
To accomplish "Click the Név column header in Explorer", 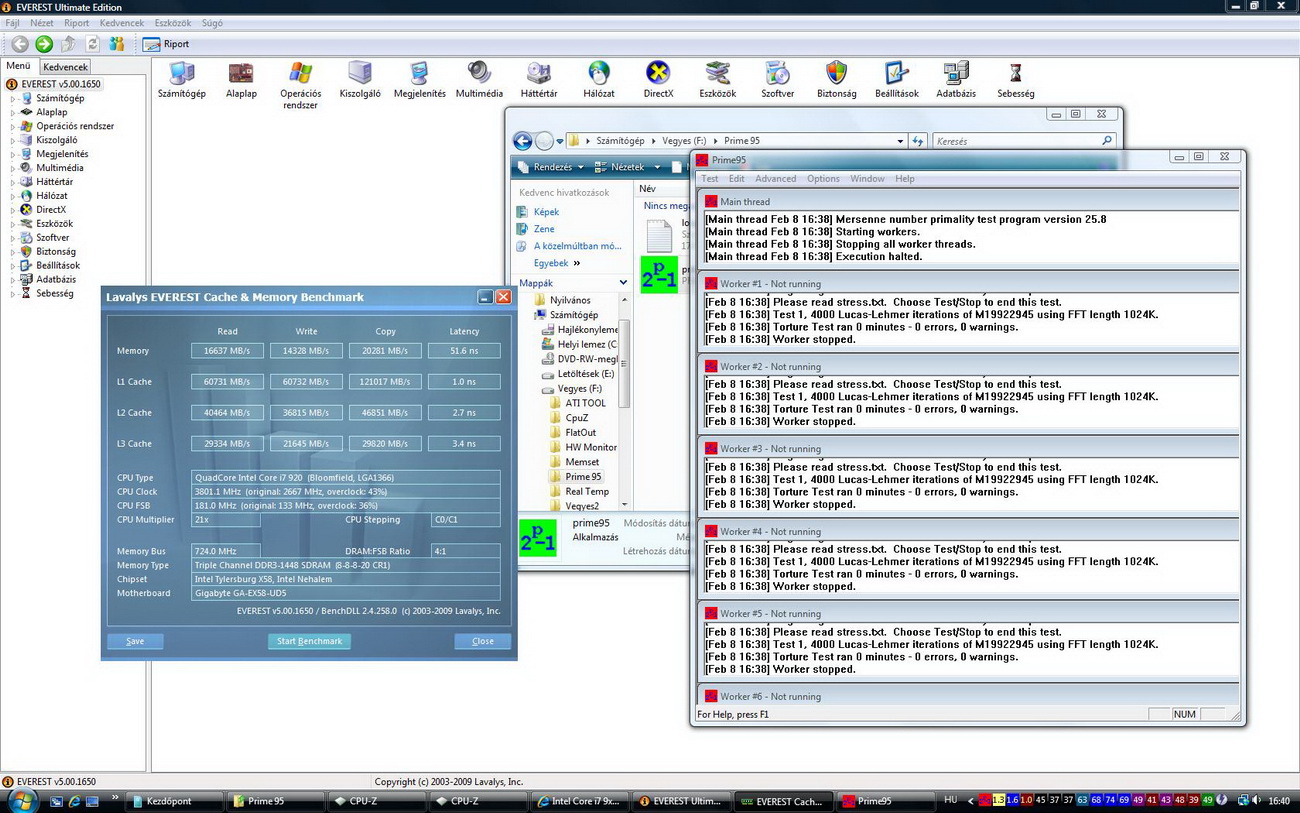I will coord(647,188).
